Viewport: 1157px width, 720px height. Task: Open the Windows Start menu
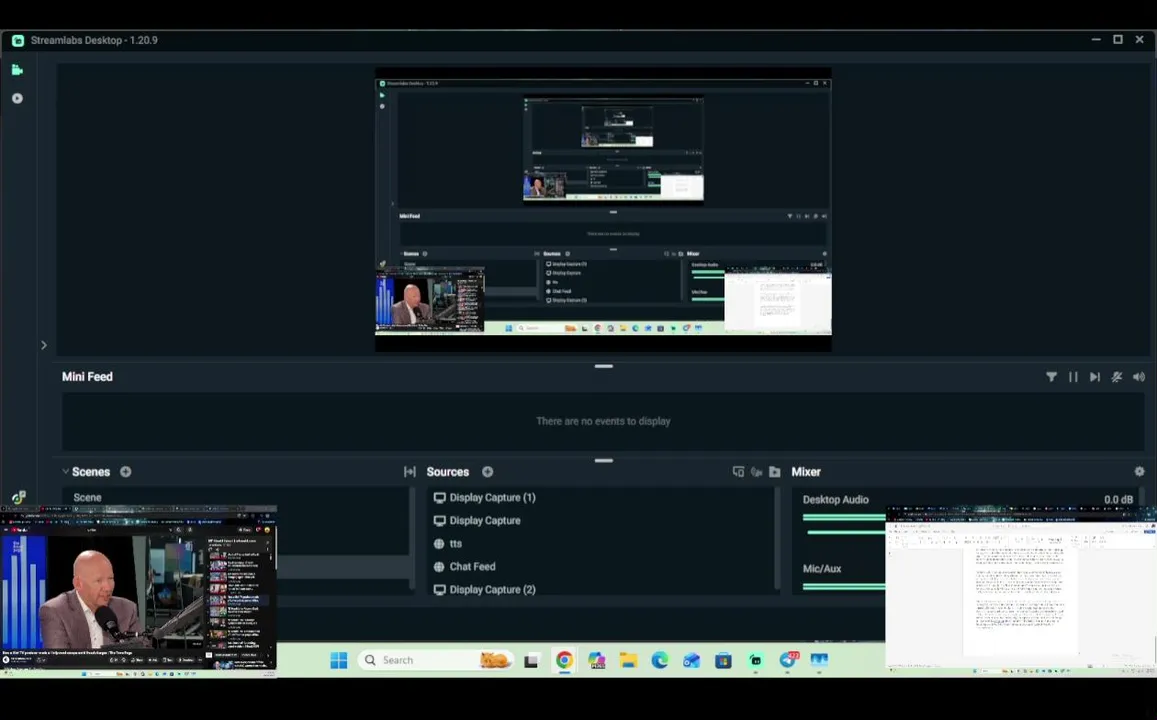(x=339, y=660)
